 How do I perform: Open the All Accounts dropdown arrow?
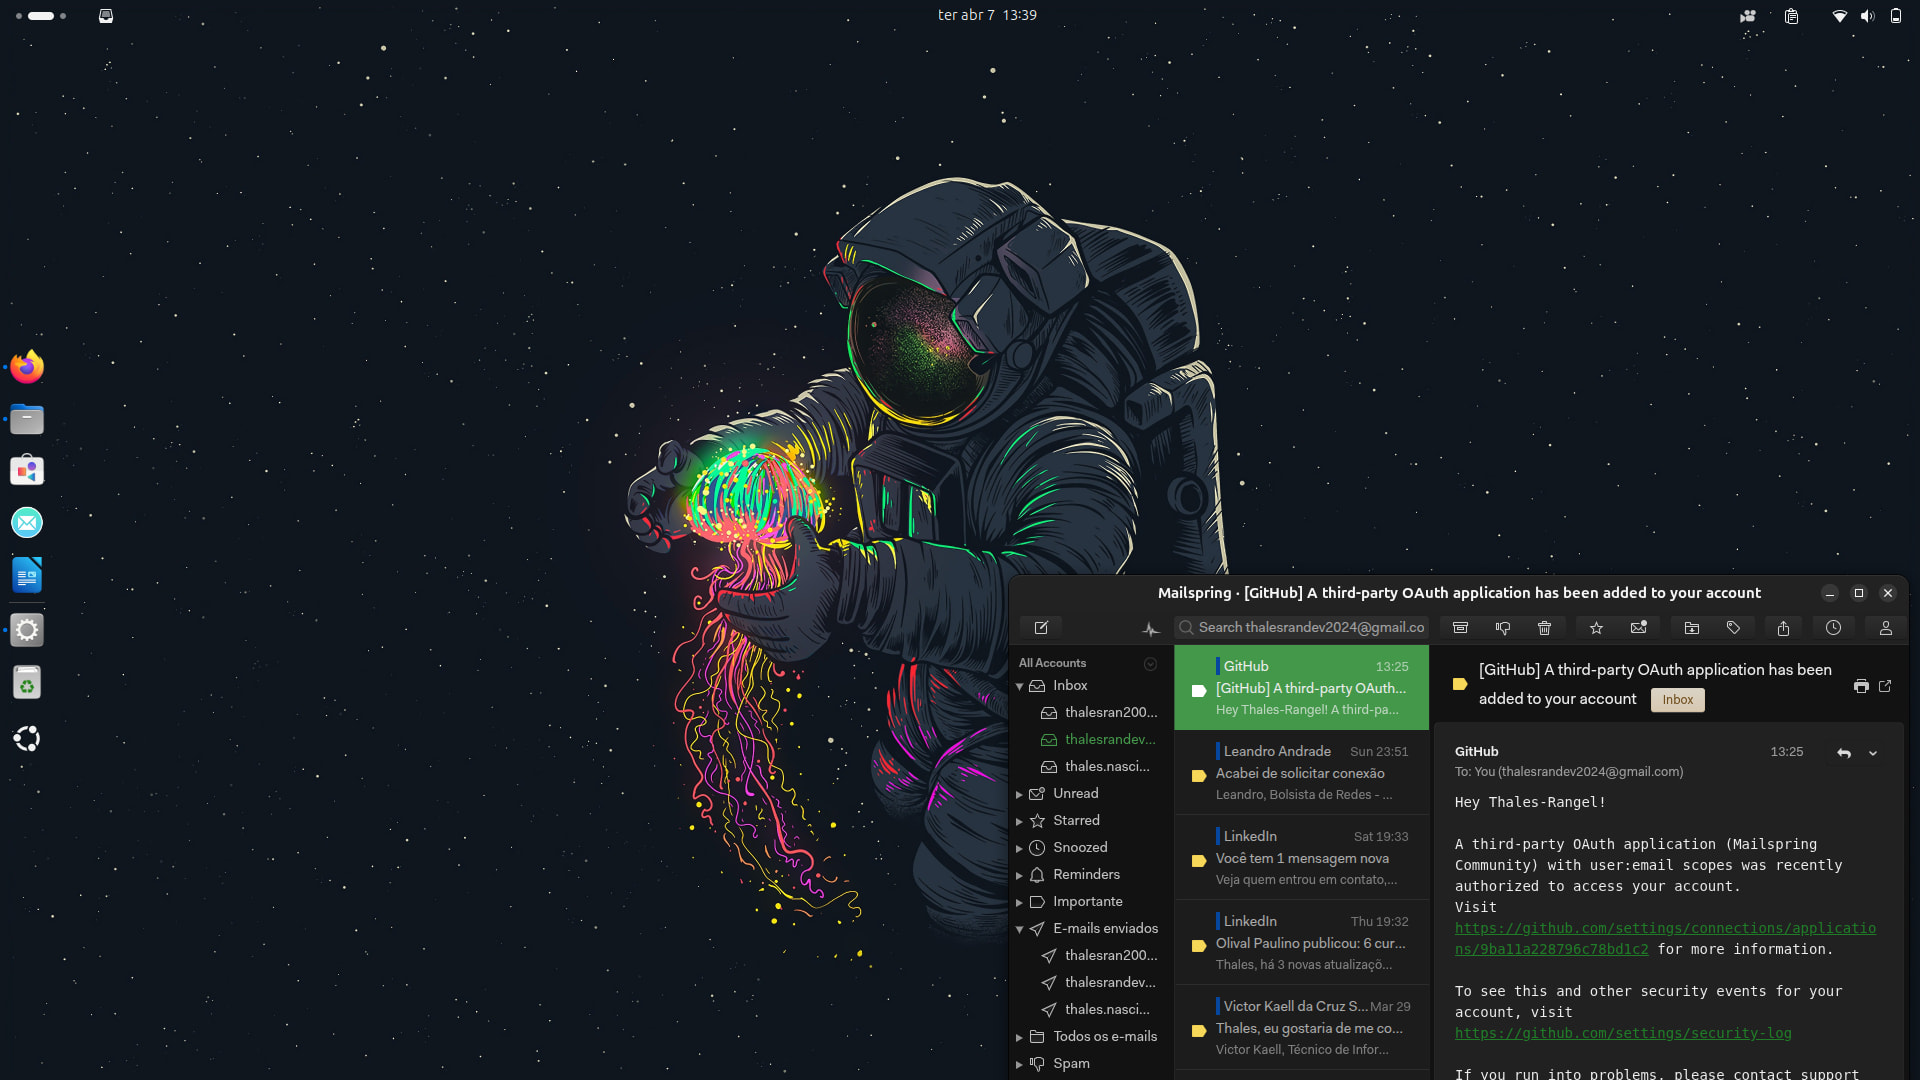point(1150,664)
